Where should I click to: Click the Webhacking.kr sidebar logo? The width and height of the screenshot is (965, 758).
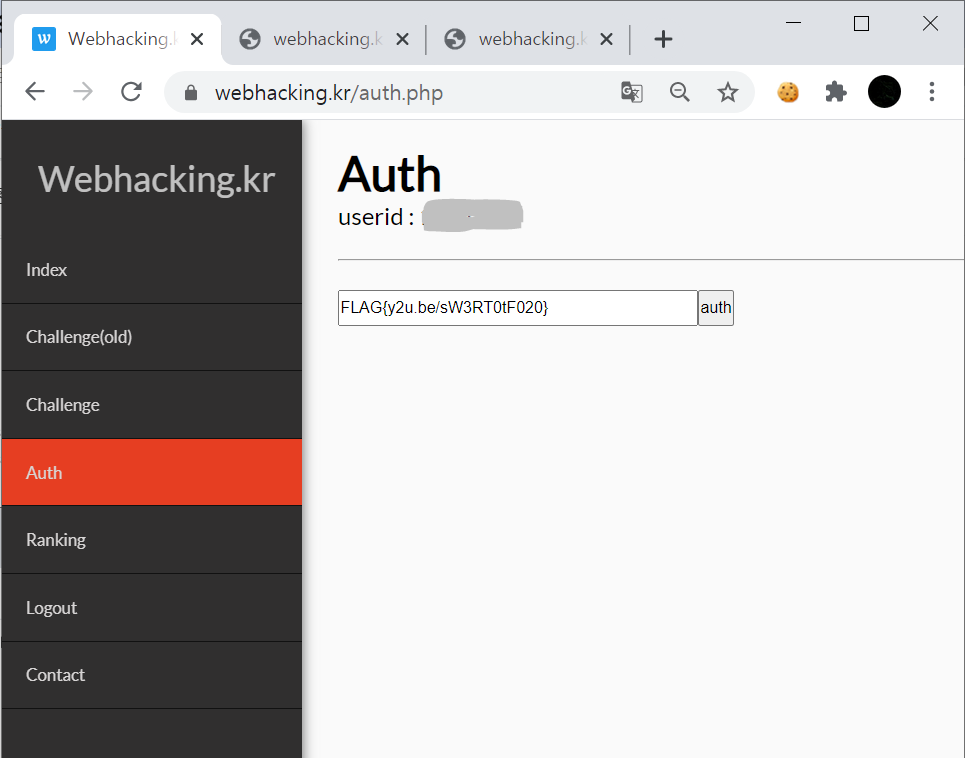156,179
